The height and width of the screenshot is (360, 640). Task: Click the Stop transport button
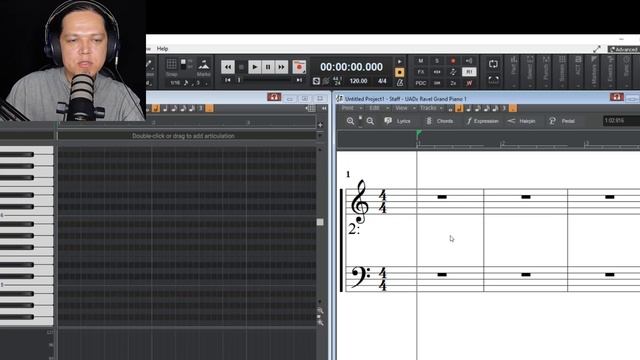[x=241, y=67]
